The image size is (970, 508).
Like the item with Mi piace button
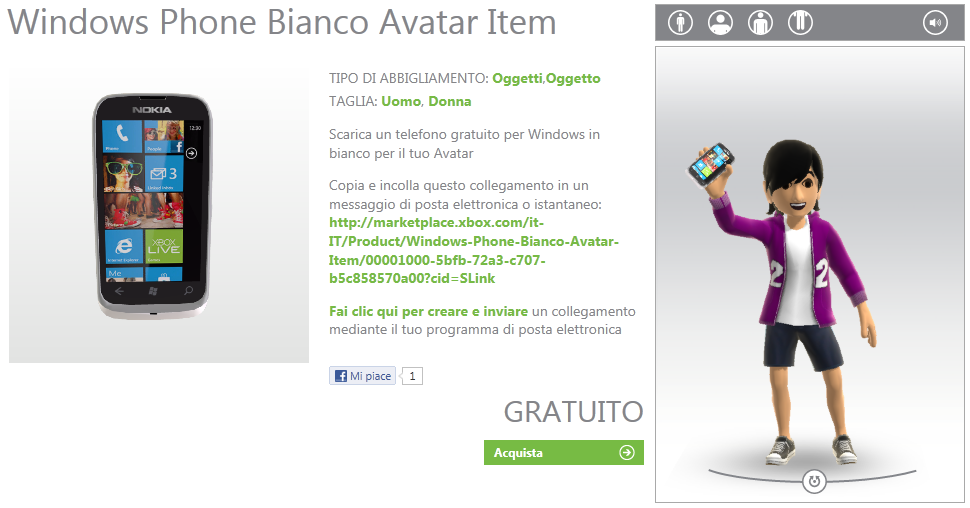pos(363,376)
